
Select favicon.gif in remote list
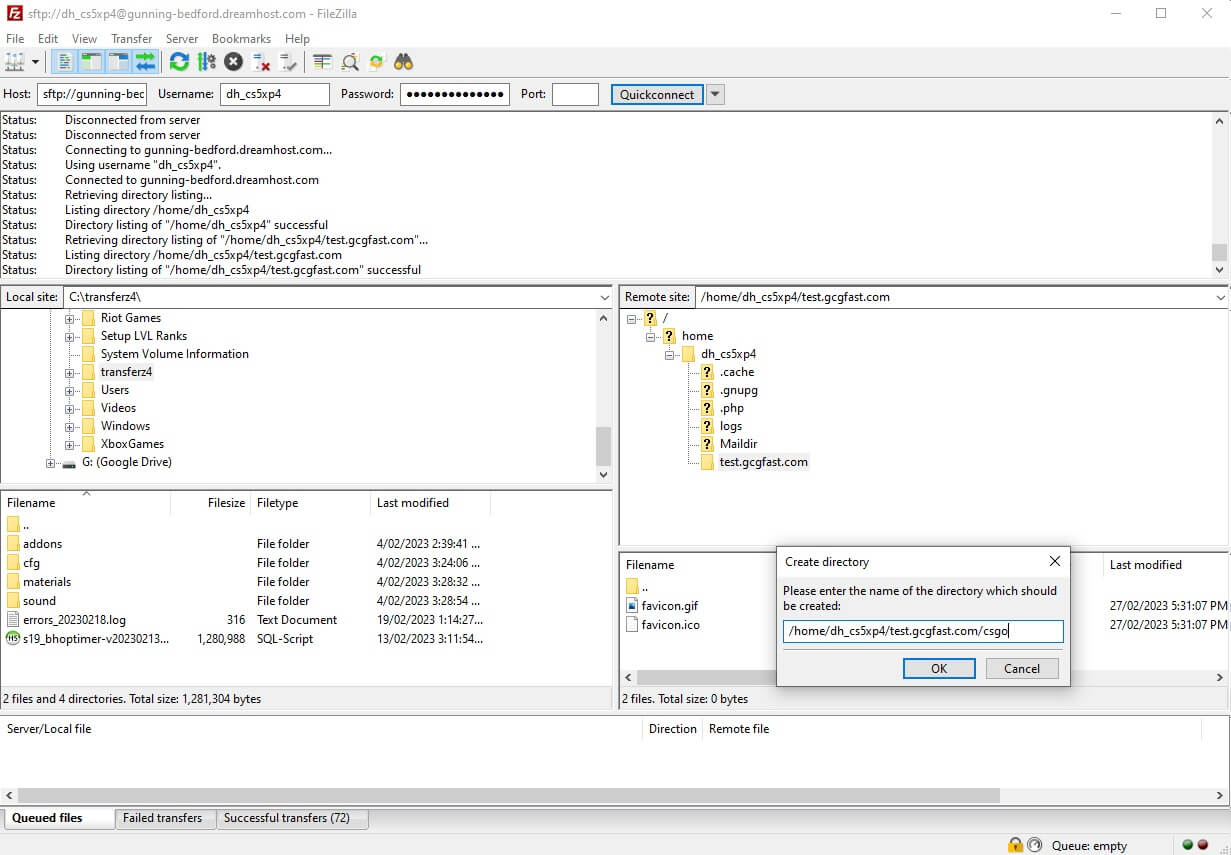(670, 606)
